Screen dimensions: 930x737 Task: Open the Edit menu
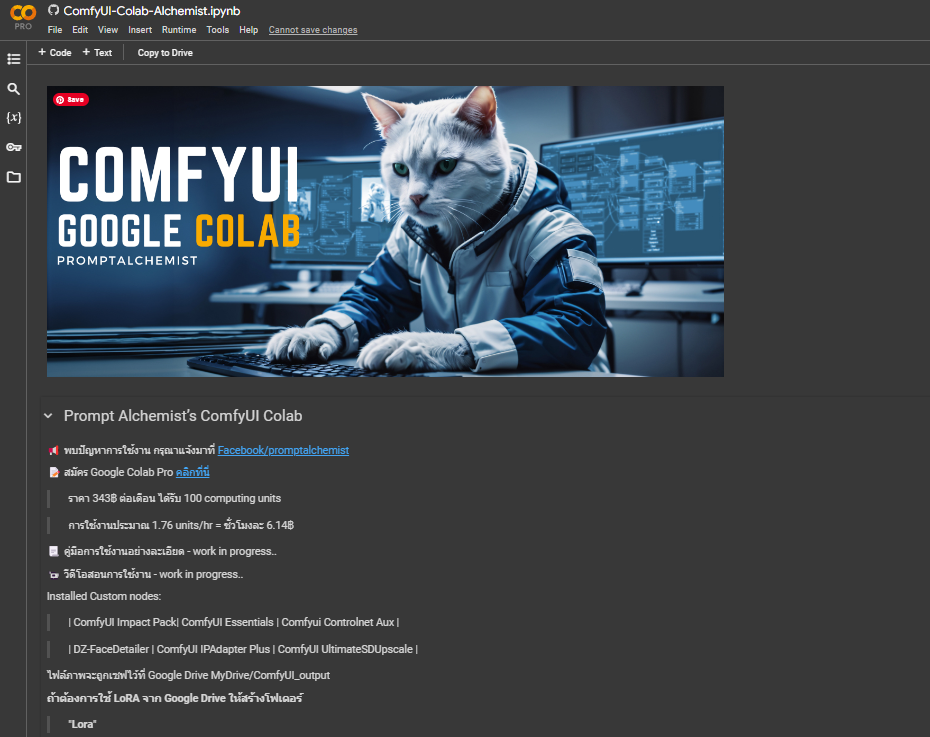(x=80, y=30)
